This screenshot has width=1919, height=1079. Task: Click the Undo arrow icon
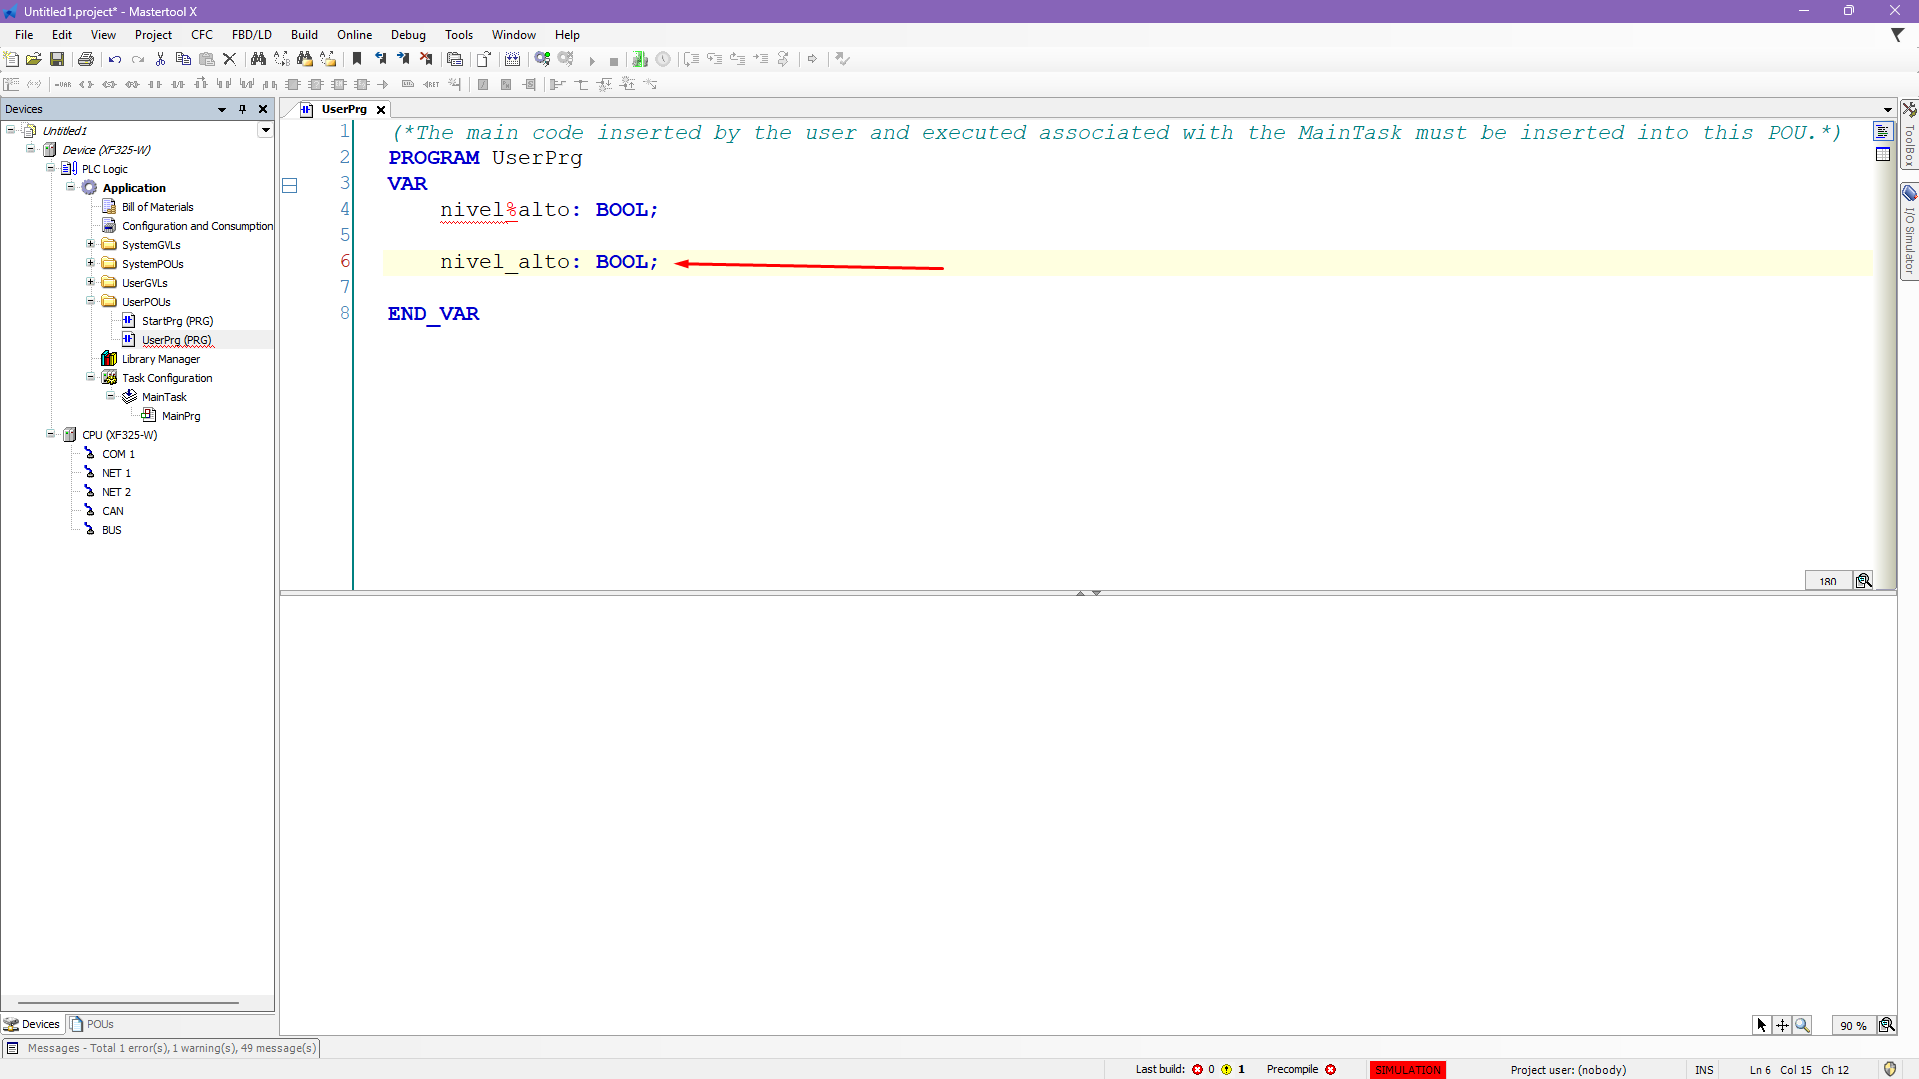pyautogui.click(x=115, y=60)
